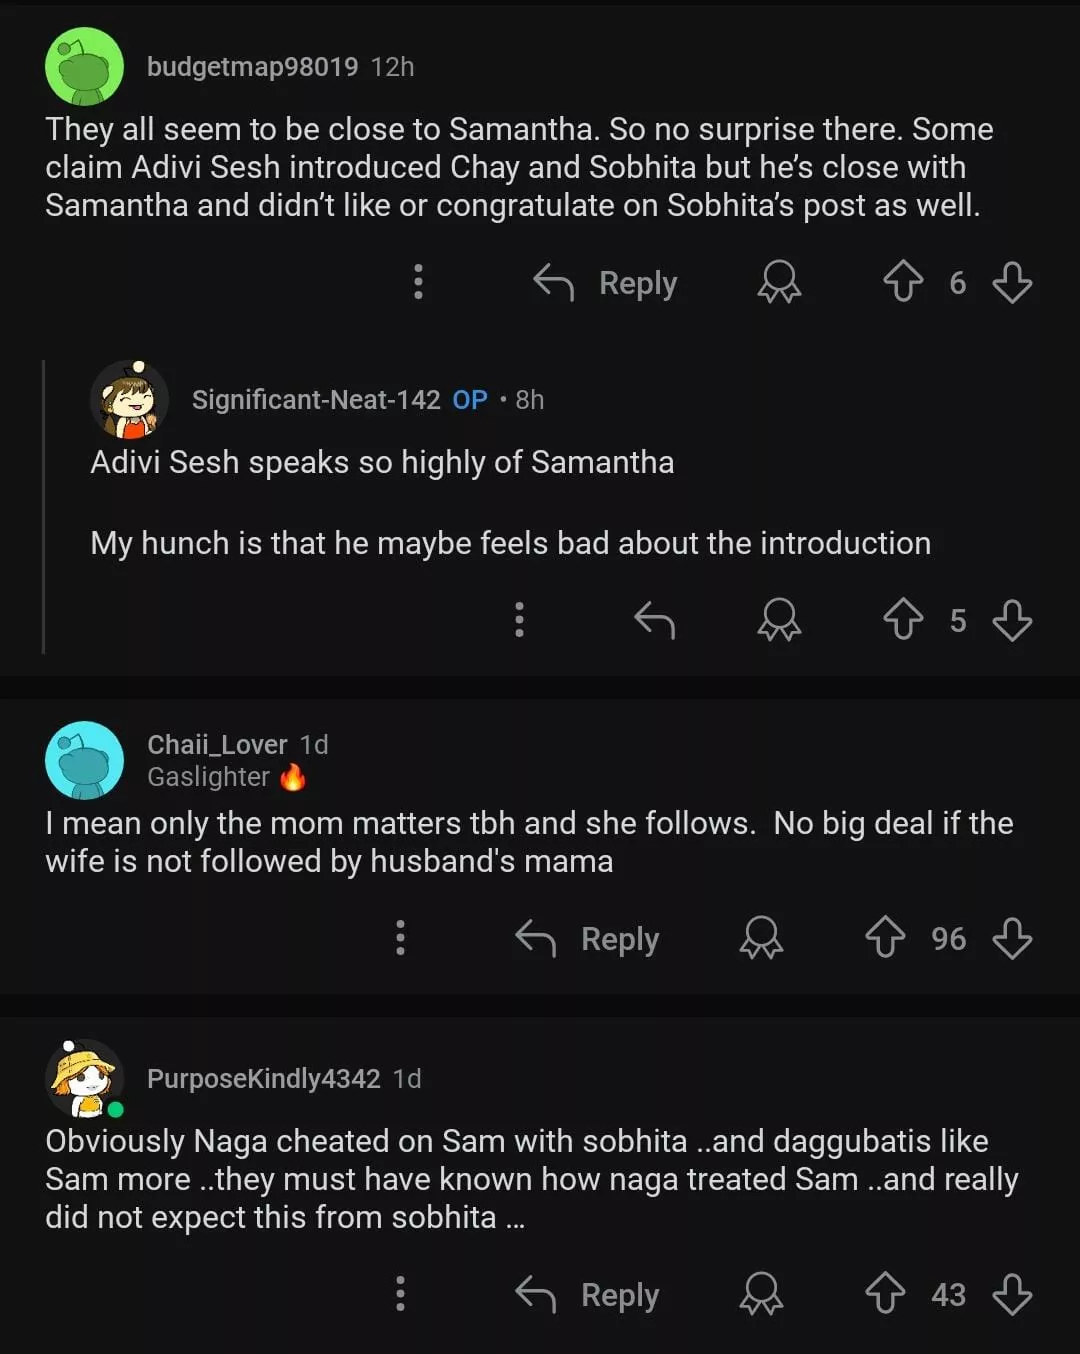Award Significant-Neat-142's reply

pos(779,619)
